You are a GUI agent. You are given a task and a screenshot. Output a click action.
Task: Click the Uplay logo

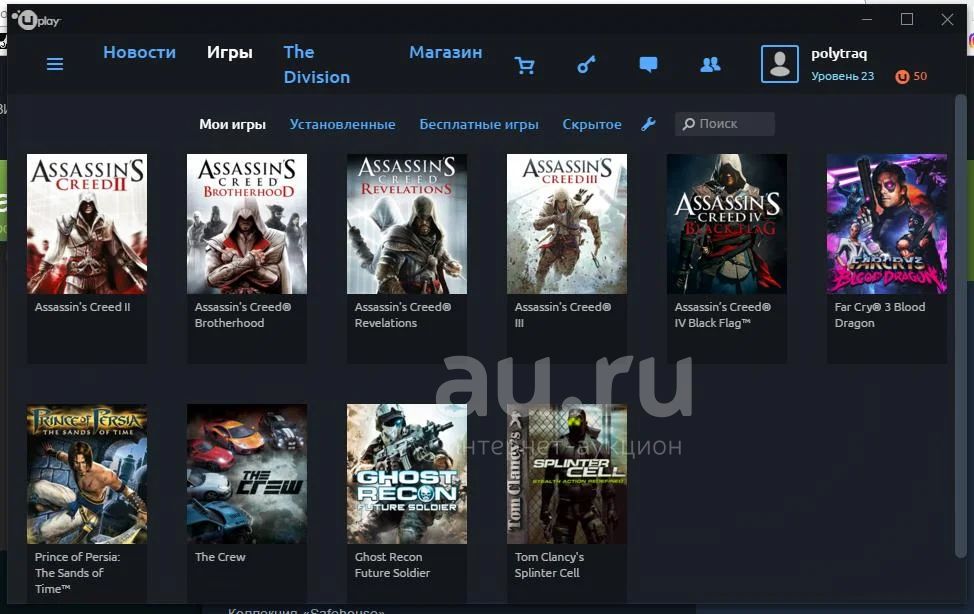pyautogui.click(x=36, y=21)
